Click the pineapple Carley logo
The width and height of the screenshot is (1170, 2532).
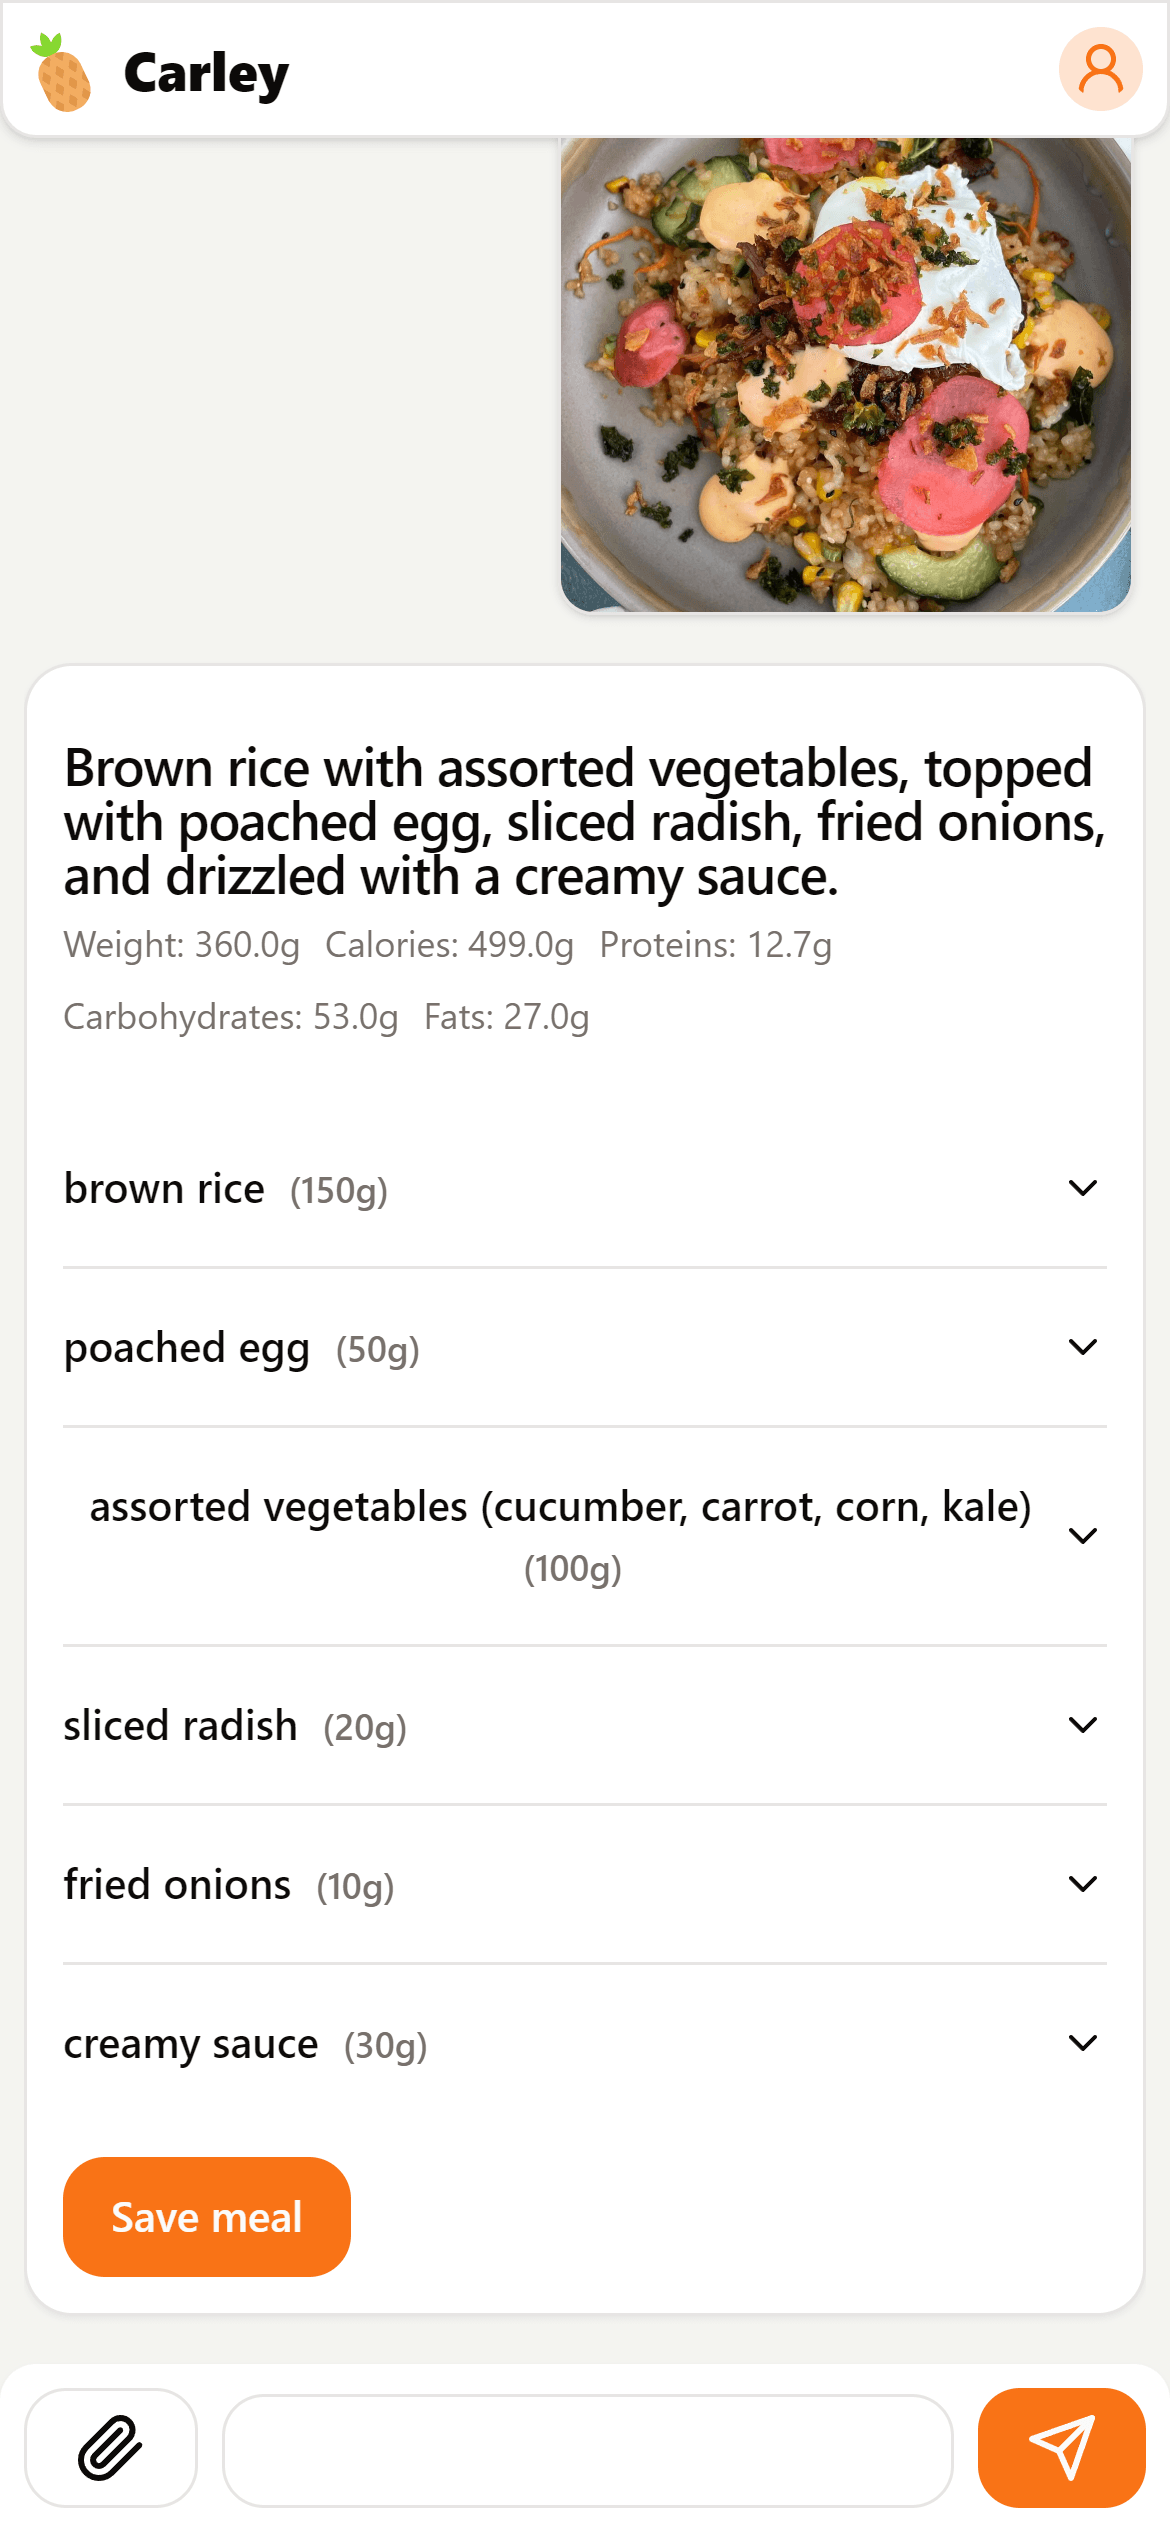click(62, 72)
